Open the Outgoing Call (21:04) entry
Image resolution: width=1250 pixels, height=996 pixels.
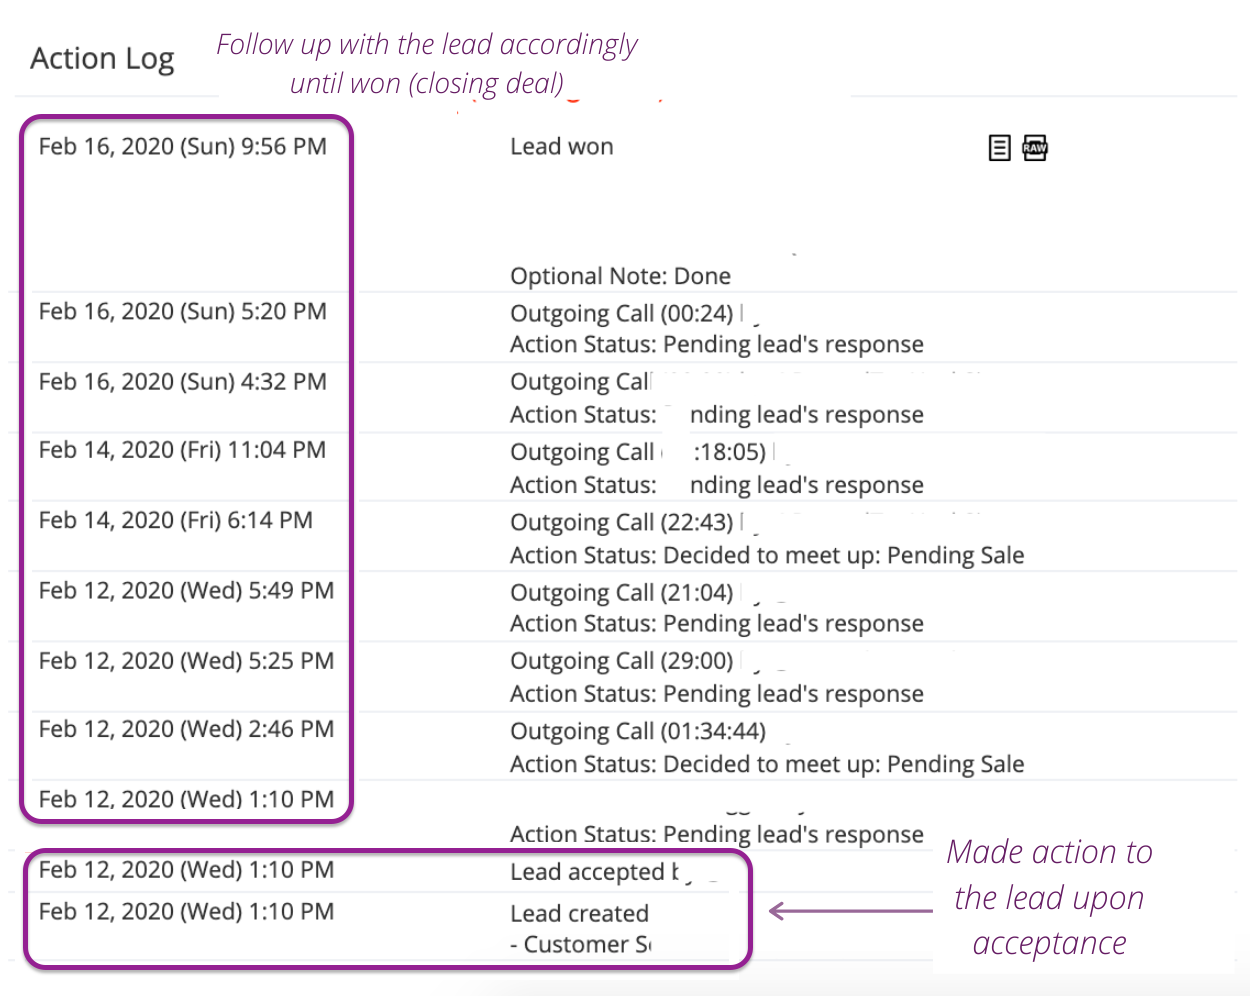click(x=621, y=593)
